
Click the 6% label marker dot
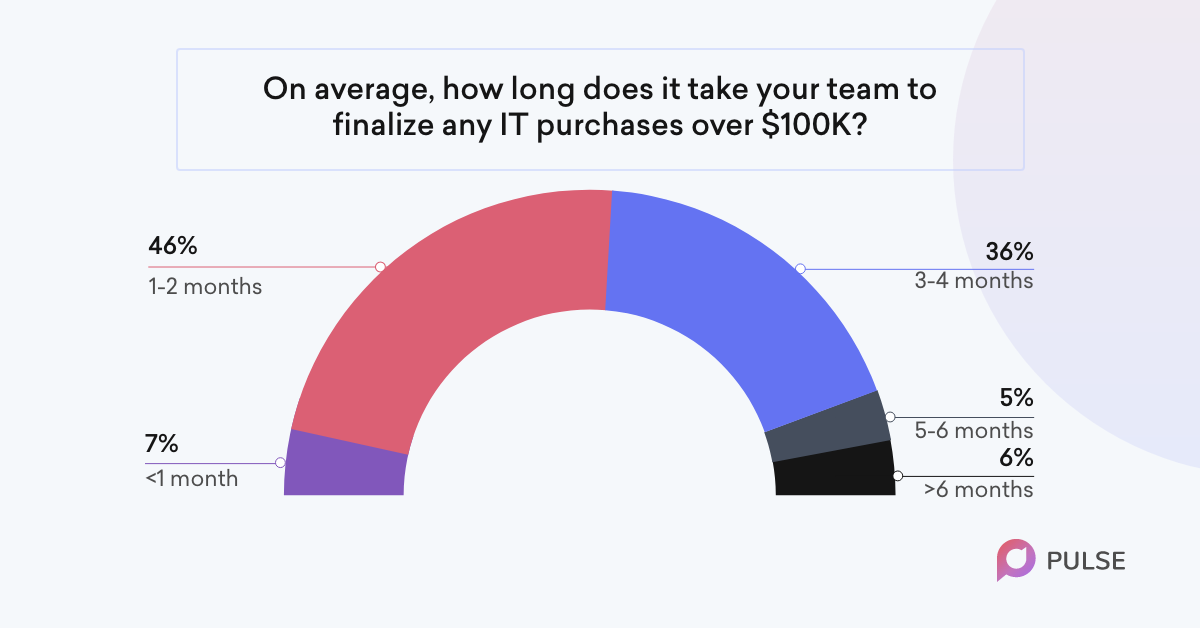[x=897, y=476]
